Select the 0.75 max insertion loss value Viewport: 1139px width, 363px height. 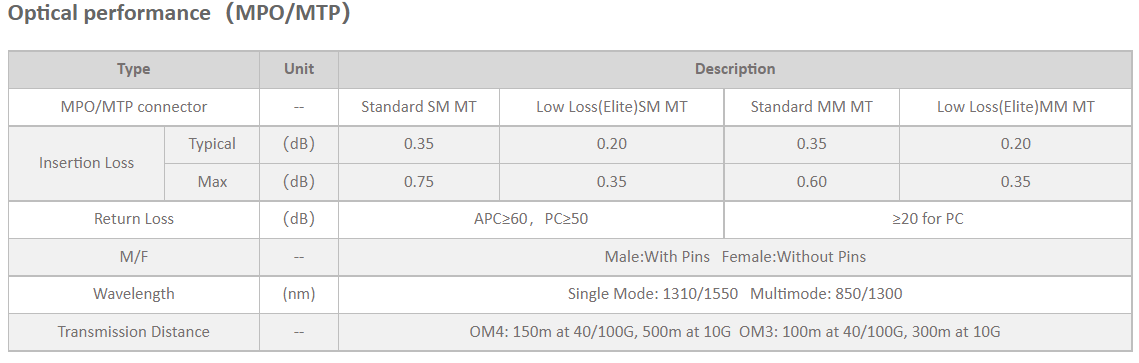click(418, 182)
